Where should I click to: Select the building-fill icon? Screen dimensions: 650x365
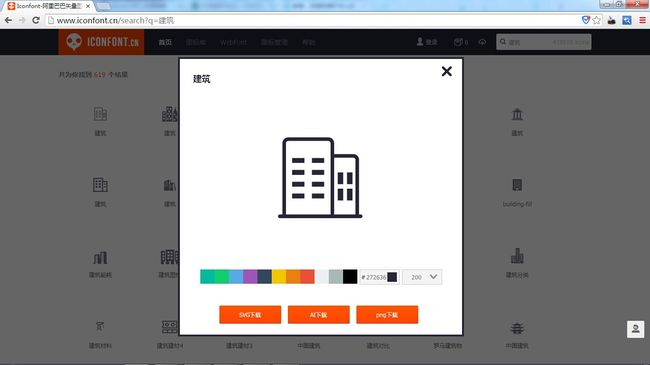click(x=517, y=185)
